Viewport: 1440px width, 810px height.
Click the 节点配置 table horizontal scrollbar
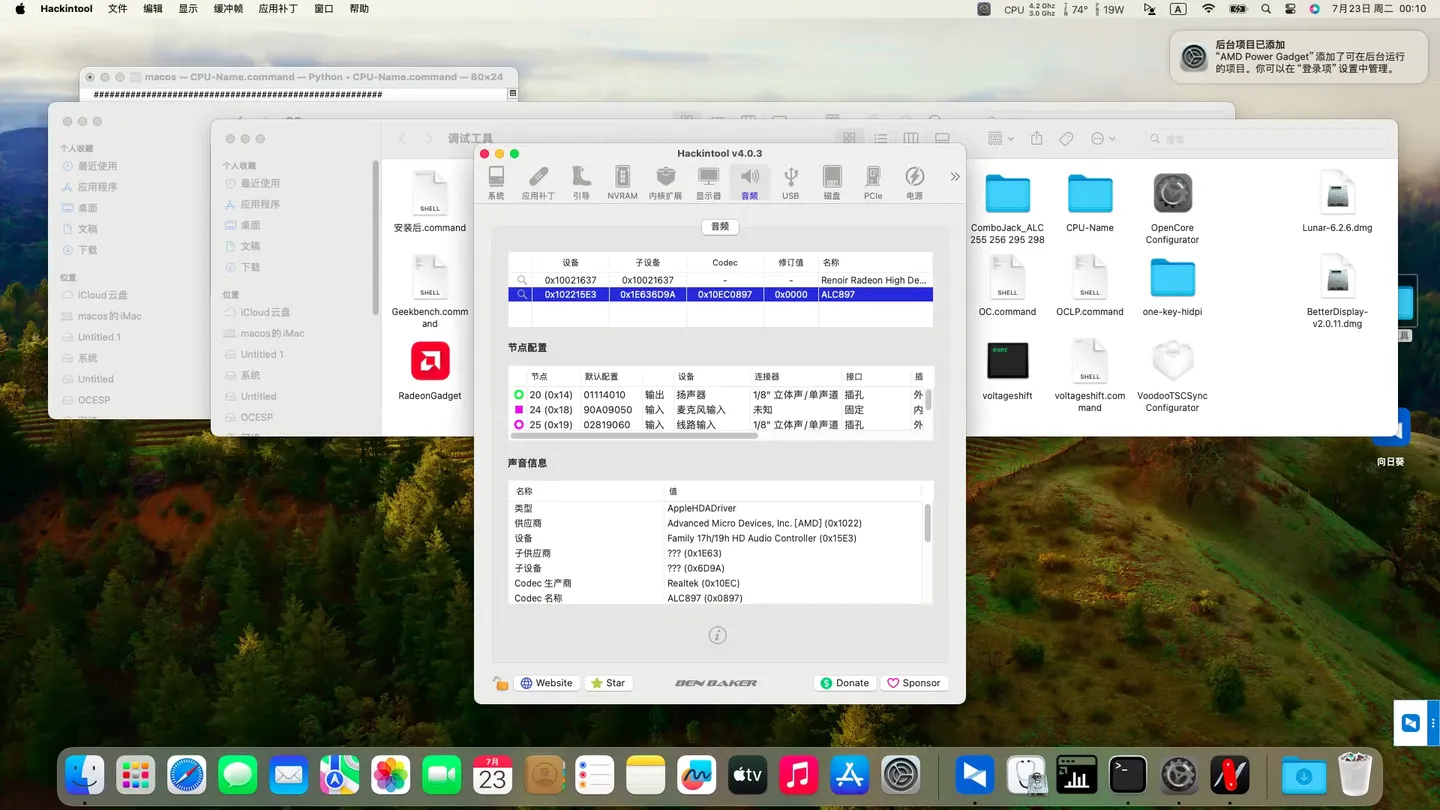point(634,436)
